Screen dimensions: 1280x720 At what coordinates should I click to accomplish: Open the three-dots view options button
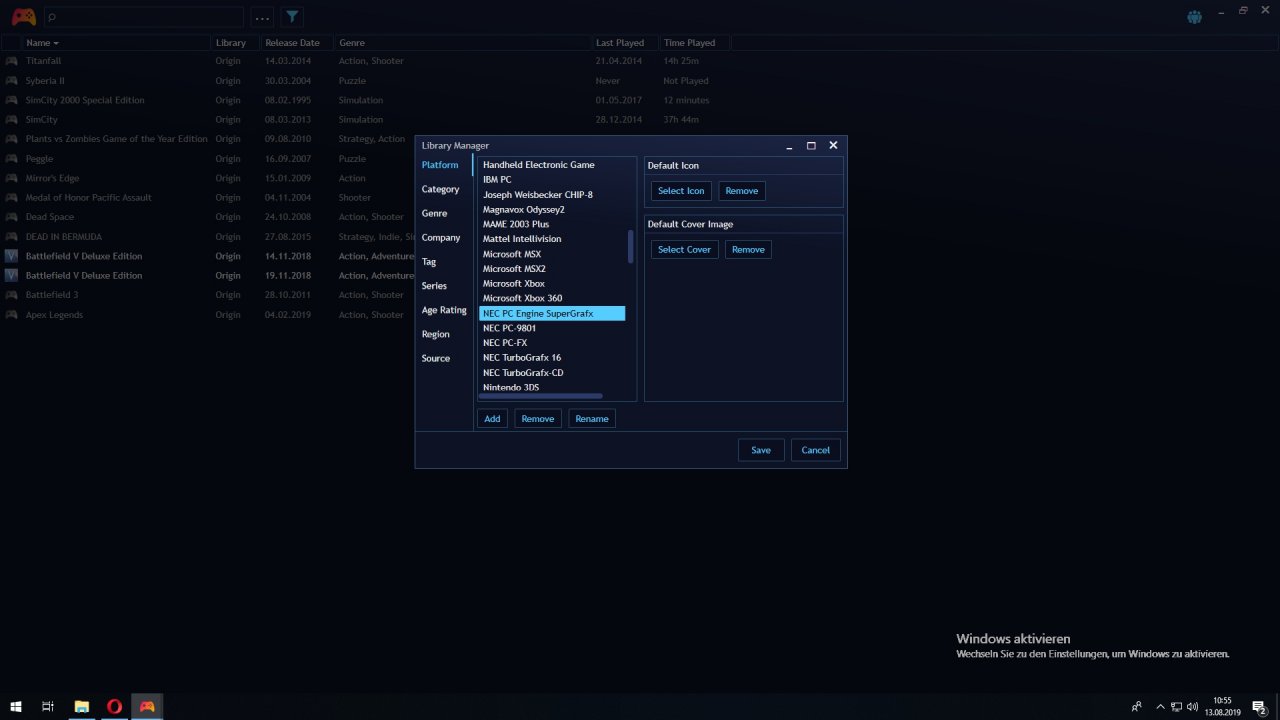pos(262,17)
